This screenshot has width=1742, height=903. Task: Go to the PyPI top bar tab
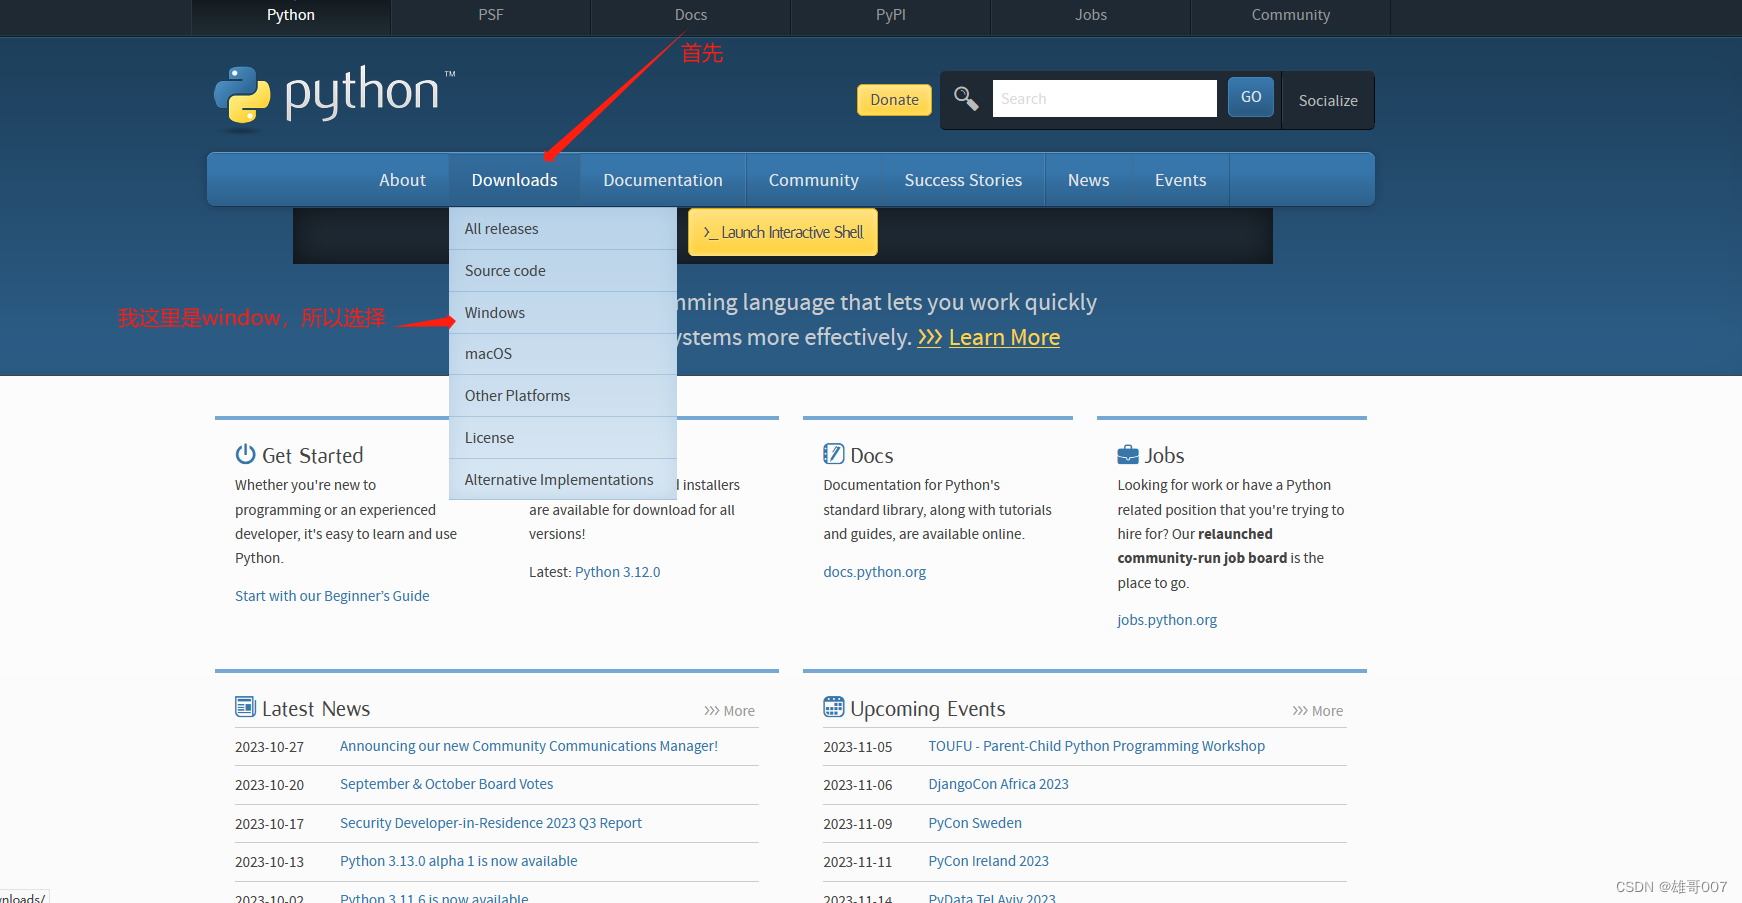pyautogui.click(x=891, y=15)
